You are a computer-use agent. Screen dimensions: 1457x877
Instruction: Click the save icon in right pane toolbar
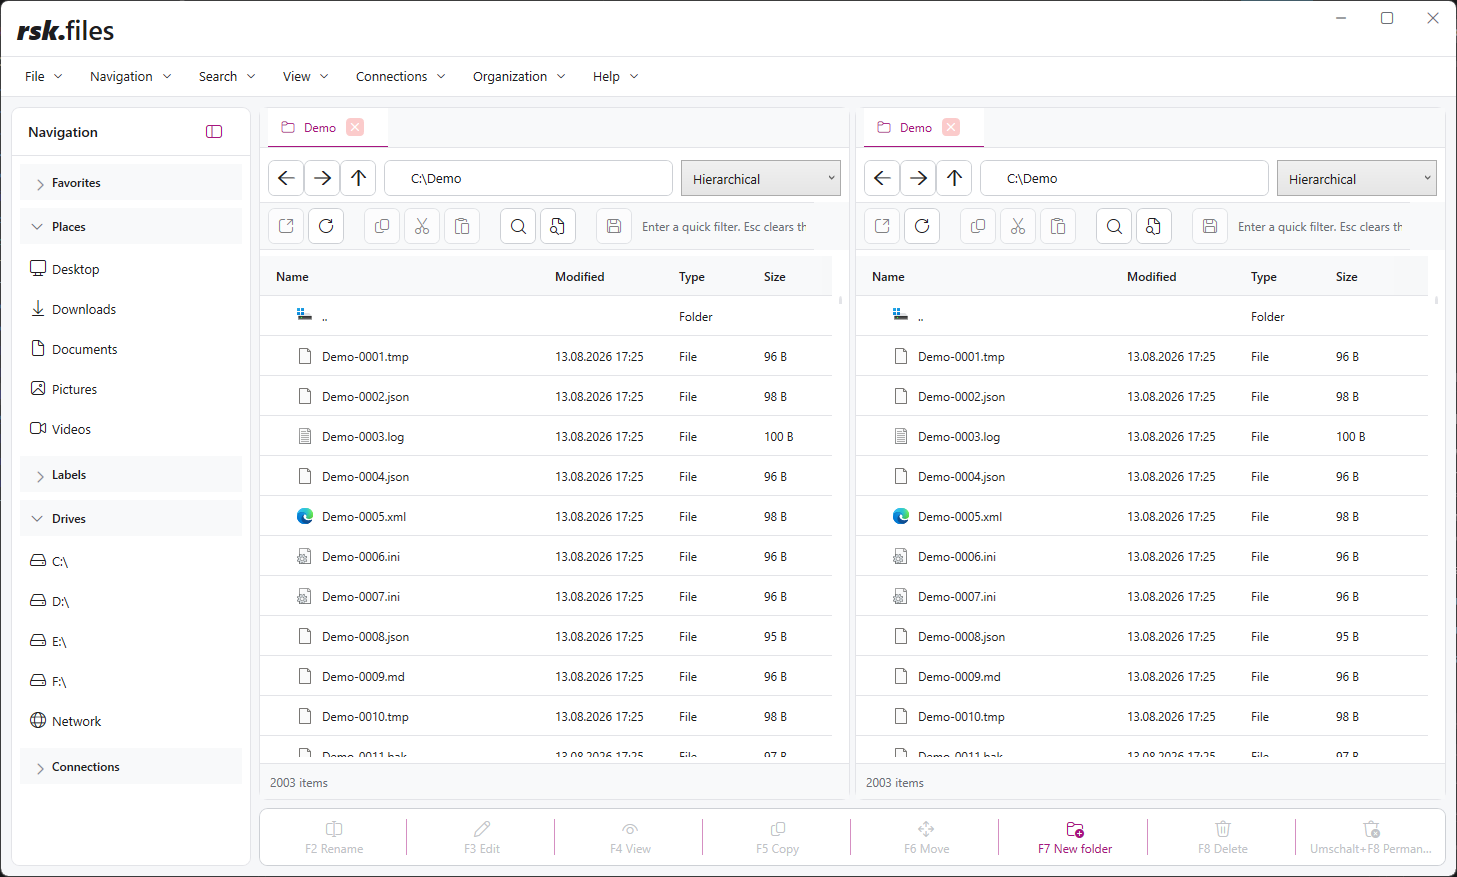click(x=1210, y=226)
